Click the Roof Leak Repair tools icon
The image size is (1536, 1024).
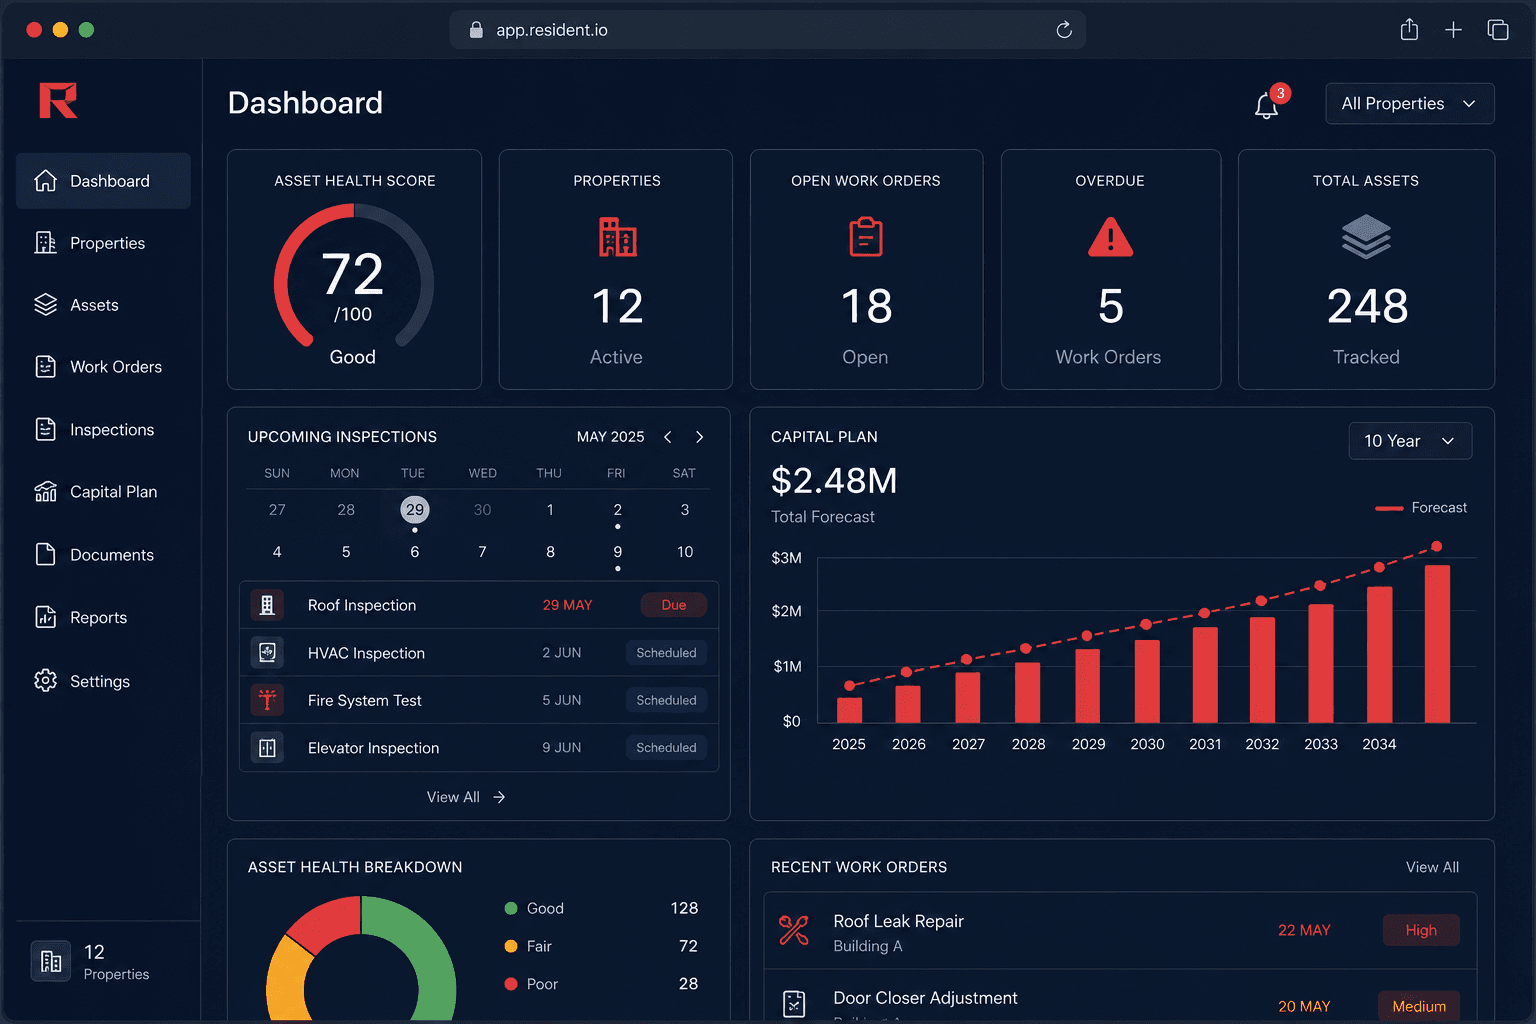794,931
